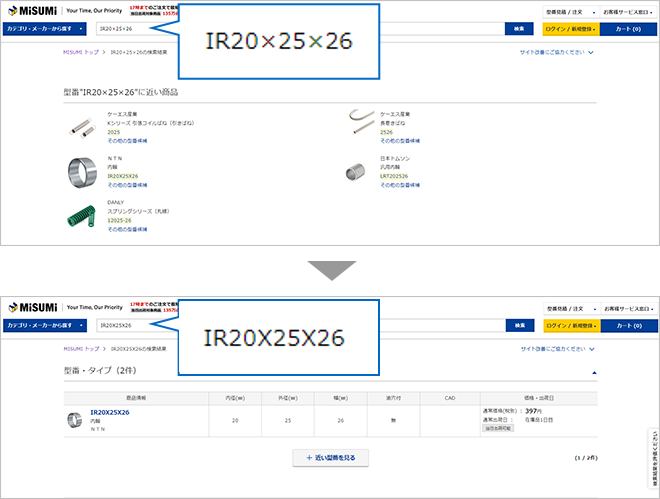Open お客様サービス窓口 menu on the IR20×25×26 page
660x499 pixels.
629,13
